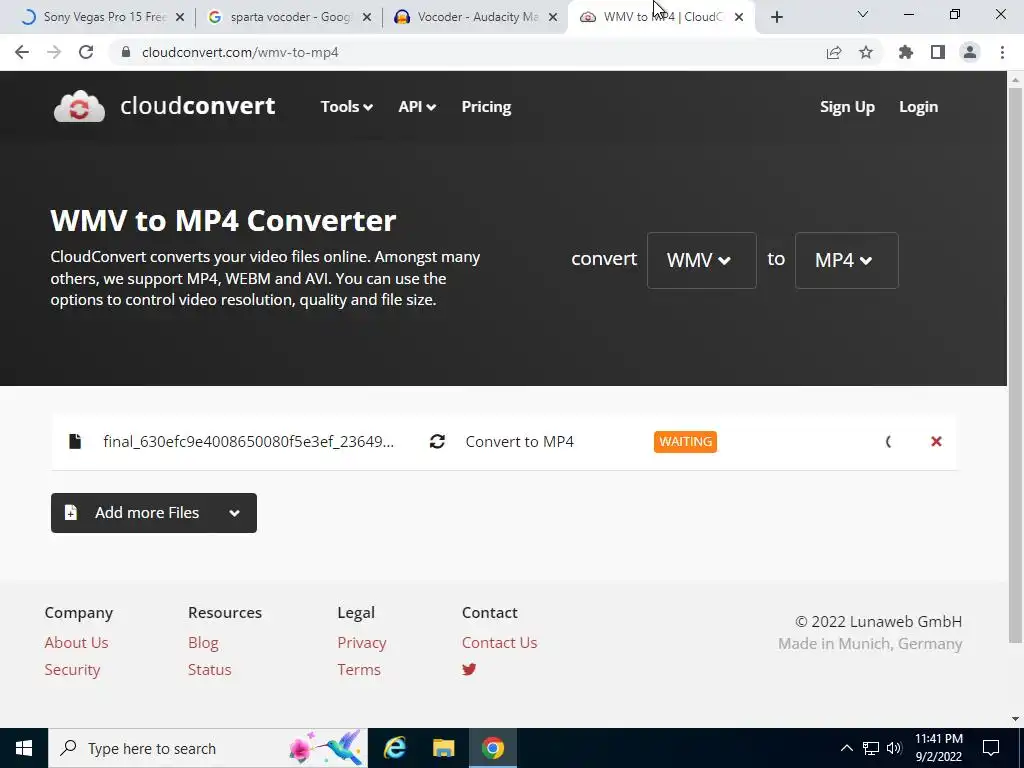Viewport: 1024px width, 768px height.
Task: Open a new browser tab
Action: tap(776, 18)
